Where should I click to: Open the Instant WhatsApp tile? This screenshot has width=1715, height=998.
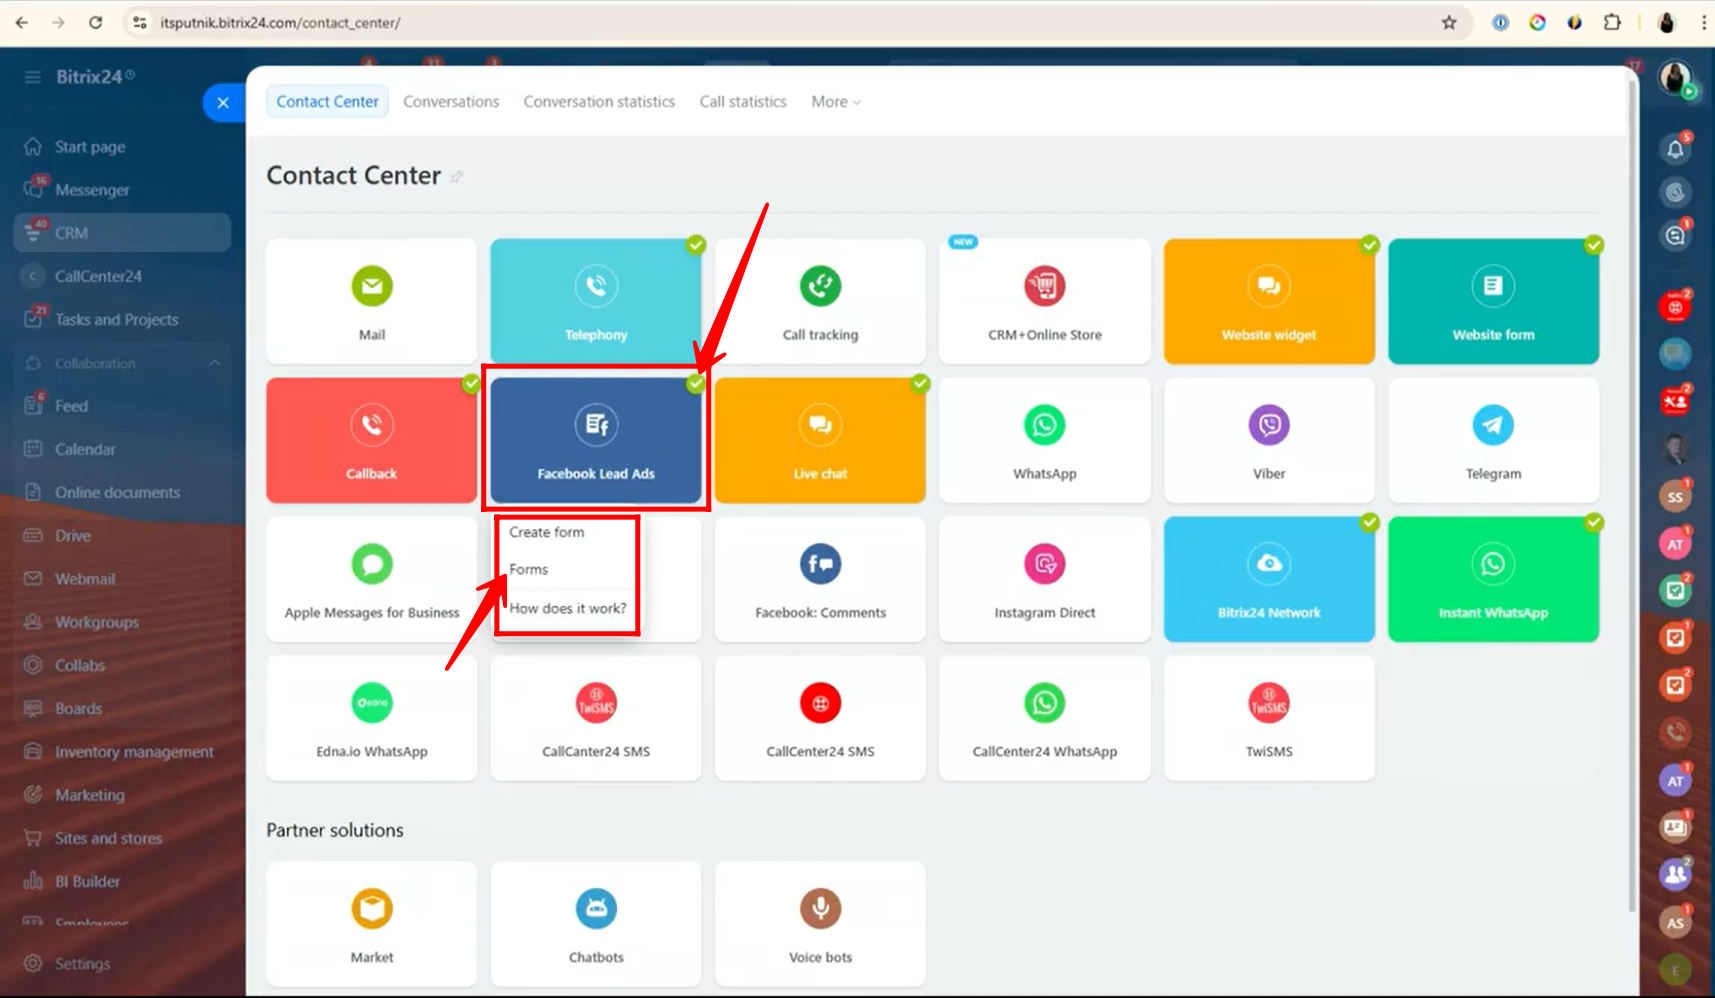(1493, 579)
